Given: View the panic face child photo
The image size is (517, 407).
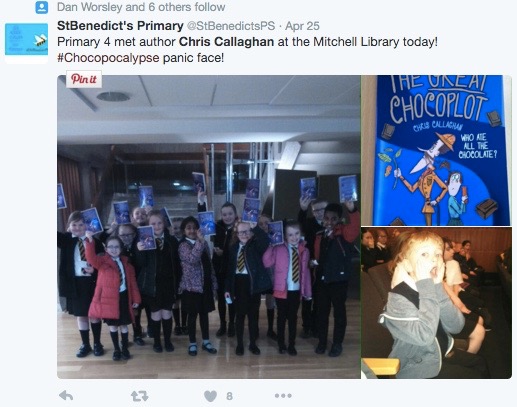Looking at the screenshot, I should (x=437, y=303).
